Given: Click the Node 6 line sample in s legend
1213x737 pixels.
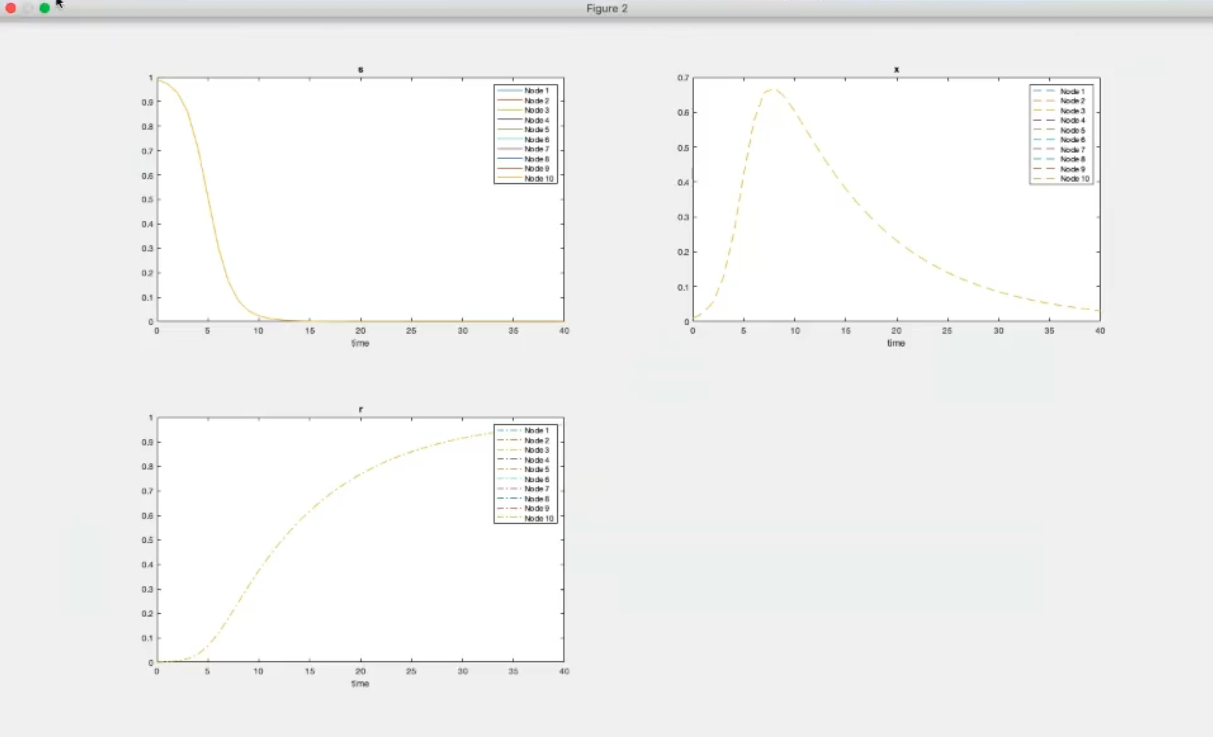Looking at the screenshot, I should (509, 140).
